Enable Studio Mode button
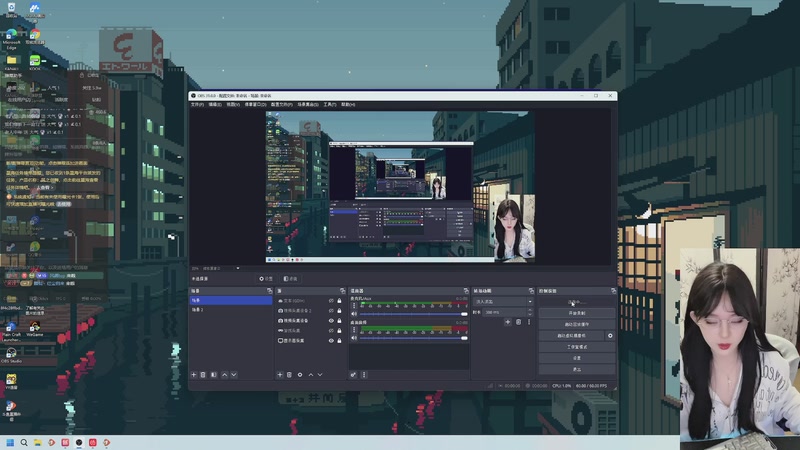 (577, 347)
